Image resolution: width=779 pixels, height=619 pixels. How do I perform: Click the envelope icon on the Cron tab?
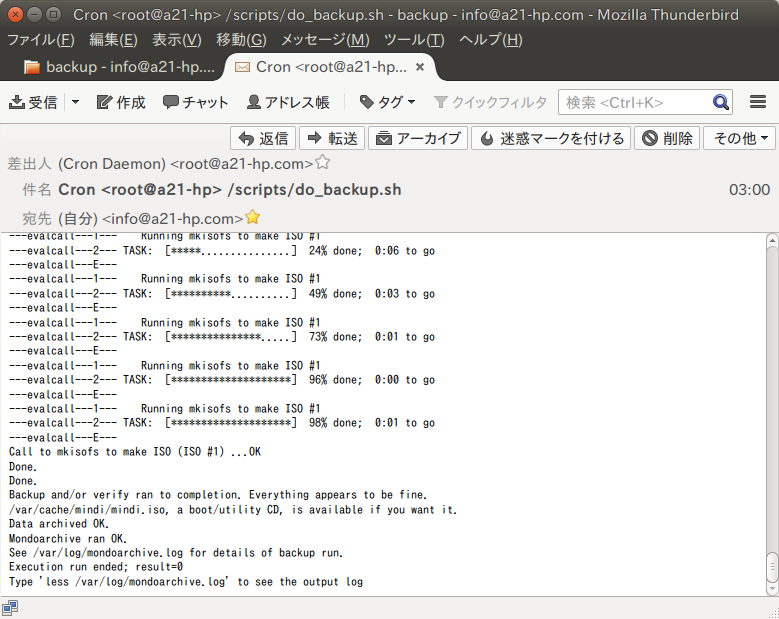pyautogui.click(x=242, y=67)
